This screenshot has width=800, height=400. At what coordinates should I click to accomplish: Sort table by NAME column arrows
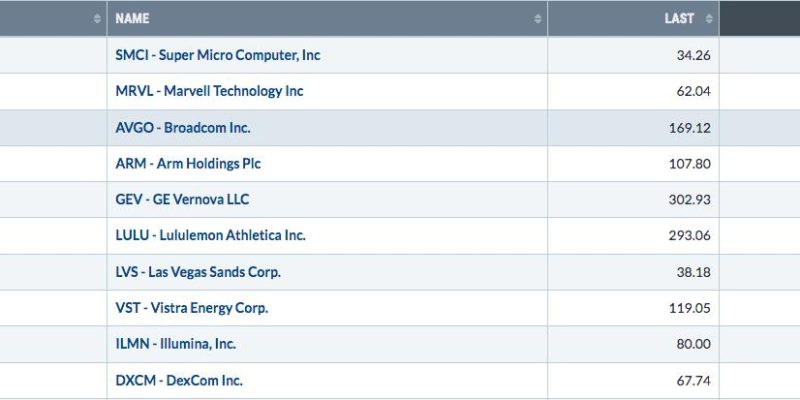click(x=537, y=19)
